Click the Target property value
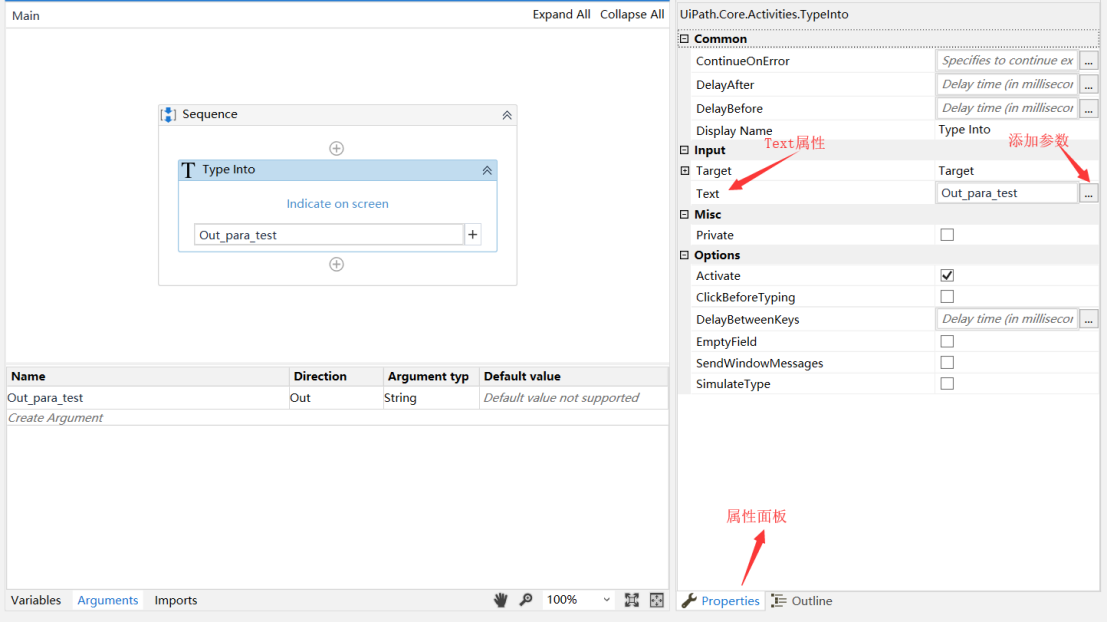This screenshot has height=622, width=1108. coord(955,171)
